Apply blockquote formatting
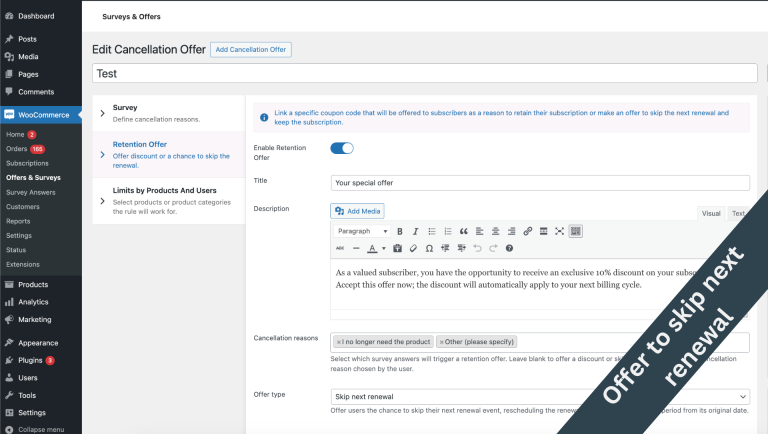Image resolution: width=768 pixels, height=434 pixels. 463,231
